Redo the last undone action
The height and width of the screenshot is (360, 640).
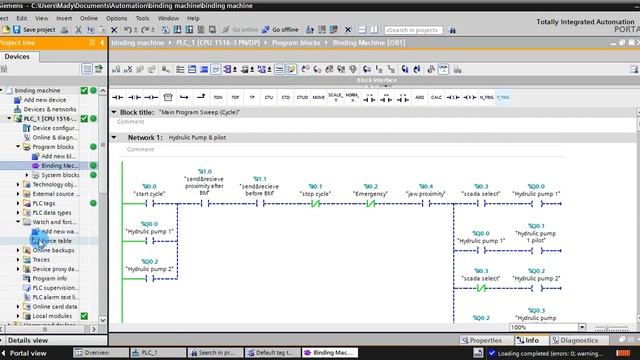[145, 30]
